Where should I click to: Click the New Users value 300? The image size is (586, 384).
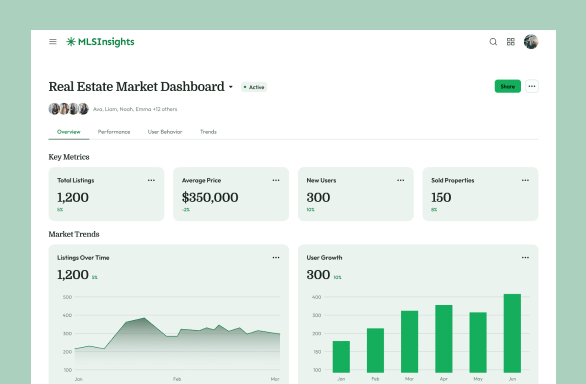tap(318, 197)
